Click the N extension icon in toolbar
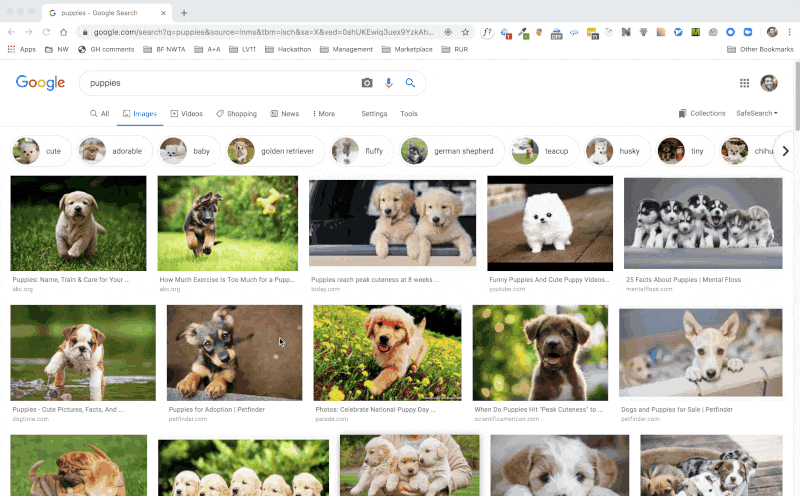The width and height of the screenshot is (800, 496). pos(626,32)
